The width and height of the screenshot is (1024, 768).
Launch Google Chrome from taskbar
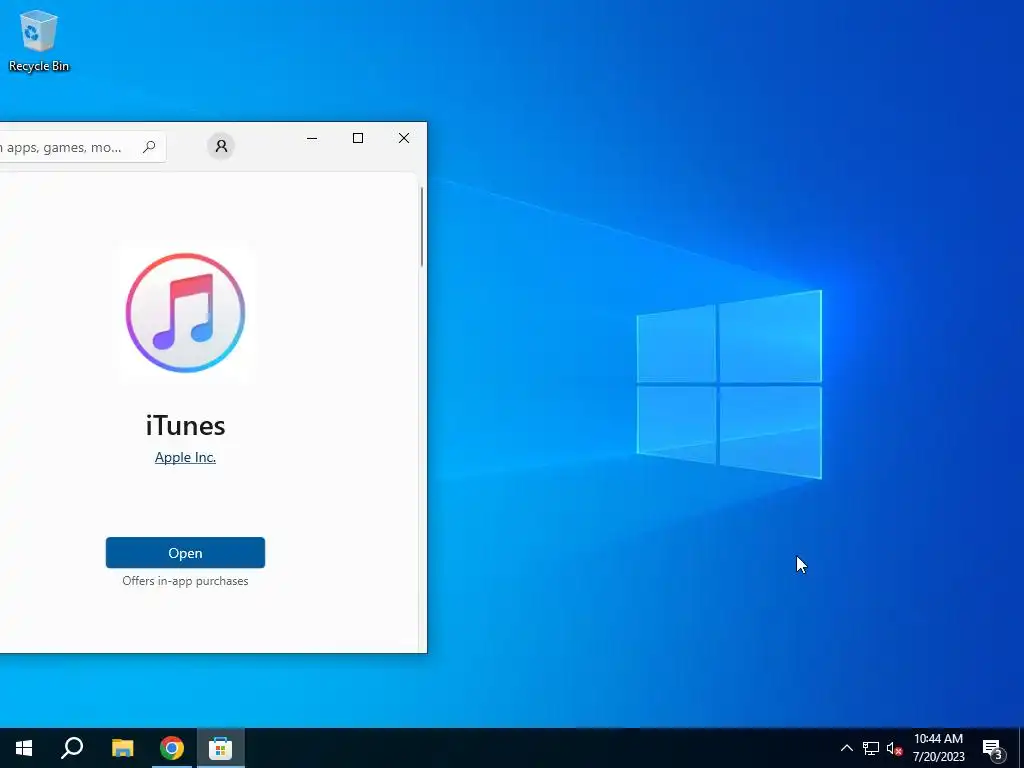coord(172,748)
